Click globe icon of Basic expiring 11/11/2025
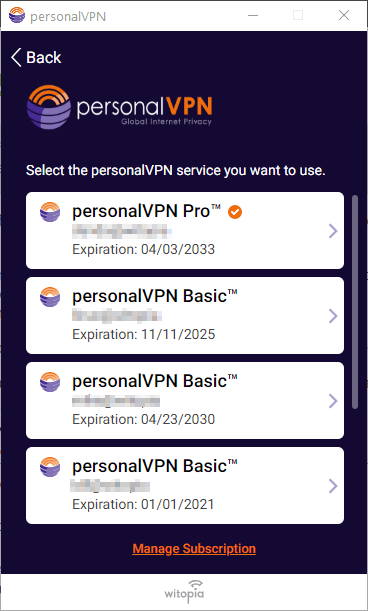Image resolution: width=368 pixels, height=611 pixels. 50,297
